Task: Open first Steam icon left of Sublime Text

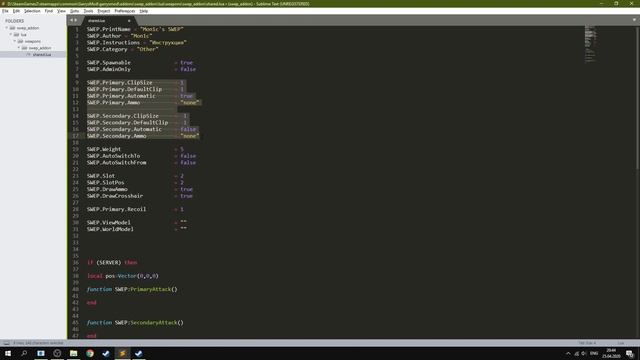Action: point(106,353)
